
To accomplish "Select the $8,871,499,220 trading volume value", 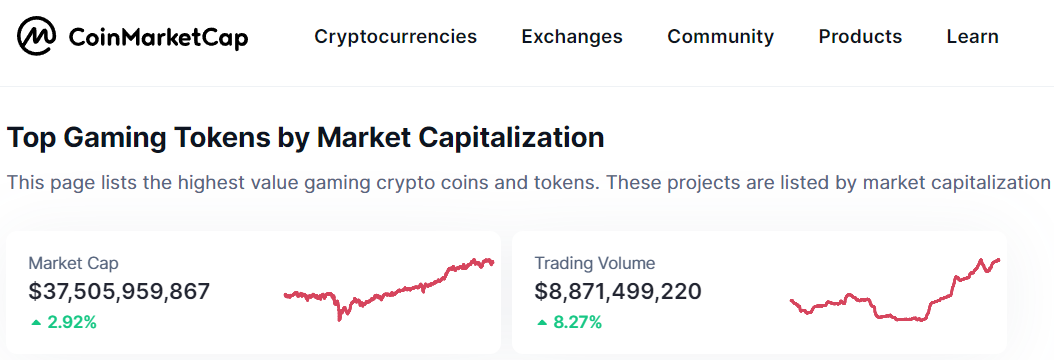I will click(x=618, y=291).
